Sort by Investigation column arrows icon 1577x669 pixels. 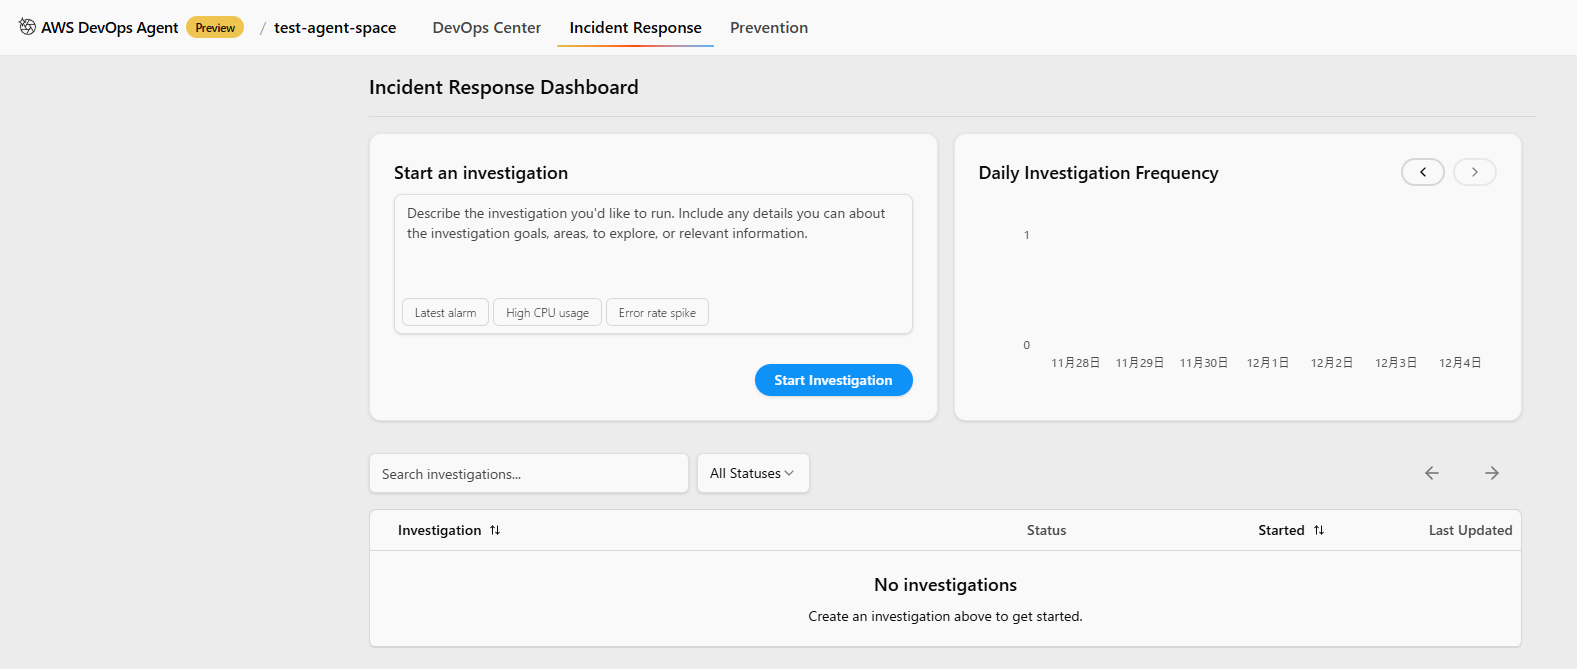pos(495,530)
